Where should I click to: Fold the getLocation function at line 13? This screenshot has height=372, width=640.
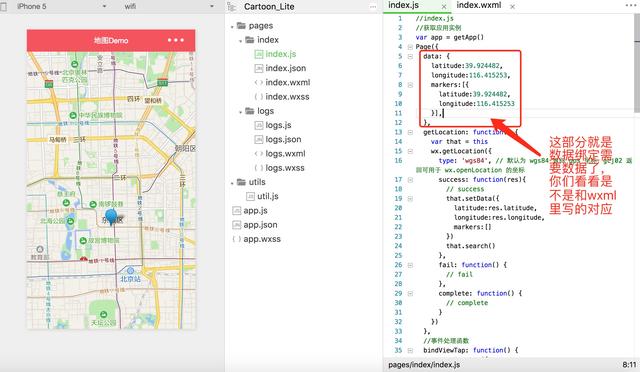point(410,132)
